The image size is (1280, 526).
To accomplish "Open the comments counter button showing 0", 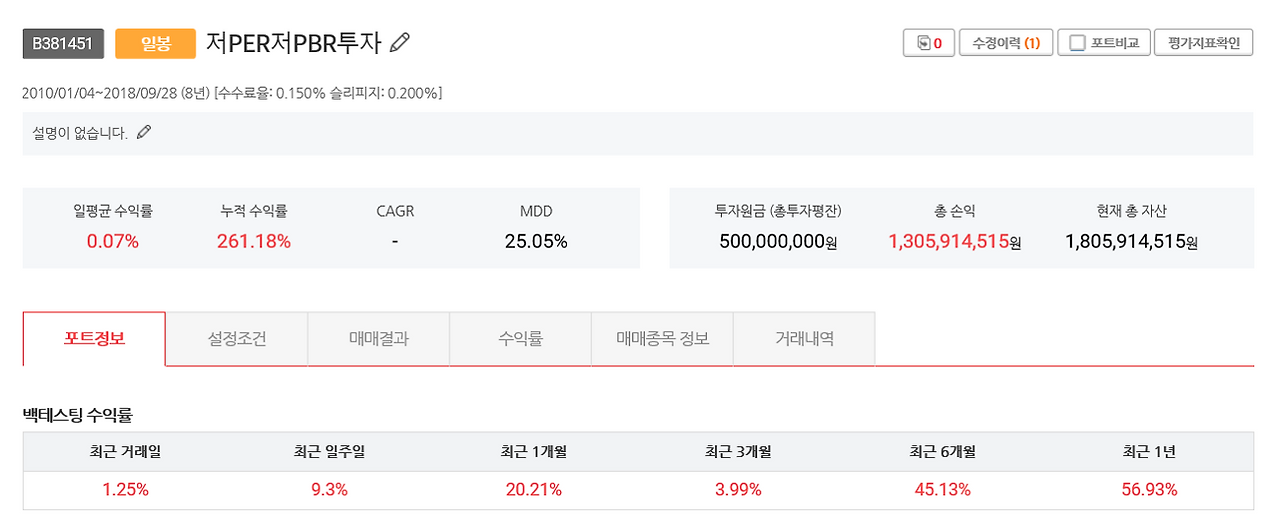I will [928, 43].
